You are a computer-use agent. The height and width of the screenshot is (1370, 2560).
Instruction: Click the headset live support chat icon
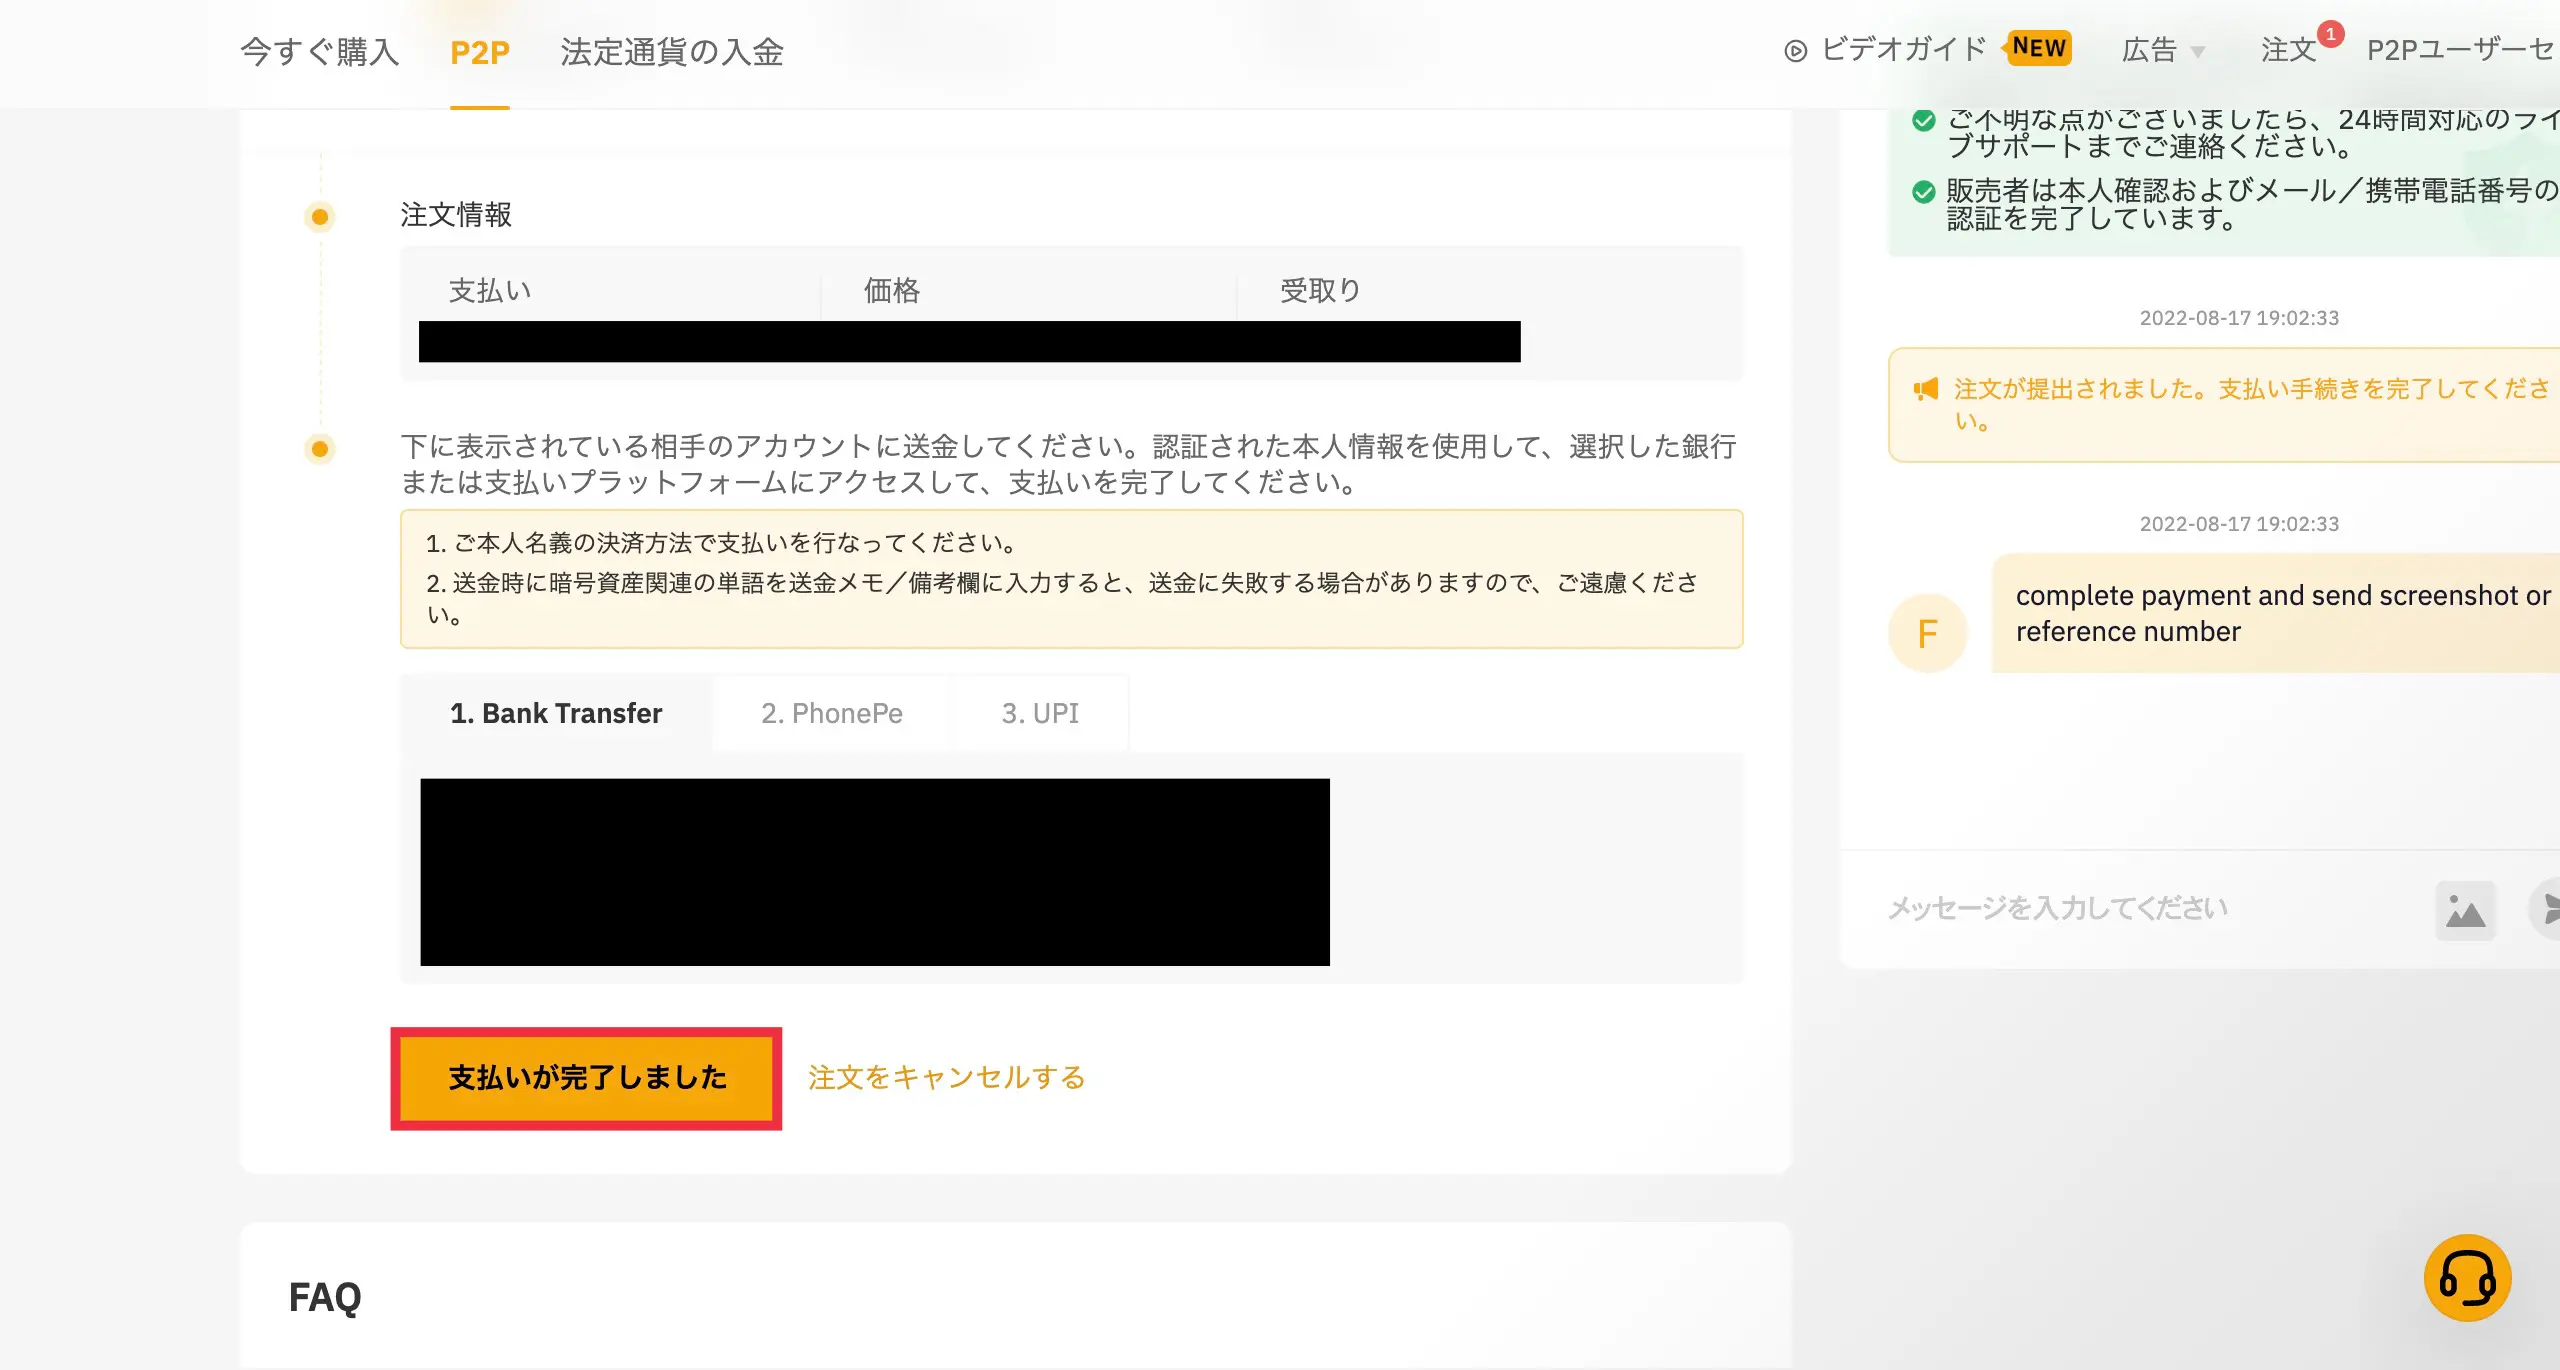pos(2466,1277)
